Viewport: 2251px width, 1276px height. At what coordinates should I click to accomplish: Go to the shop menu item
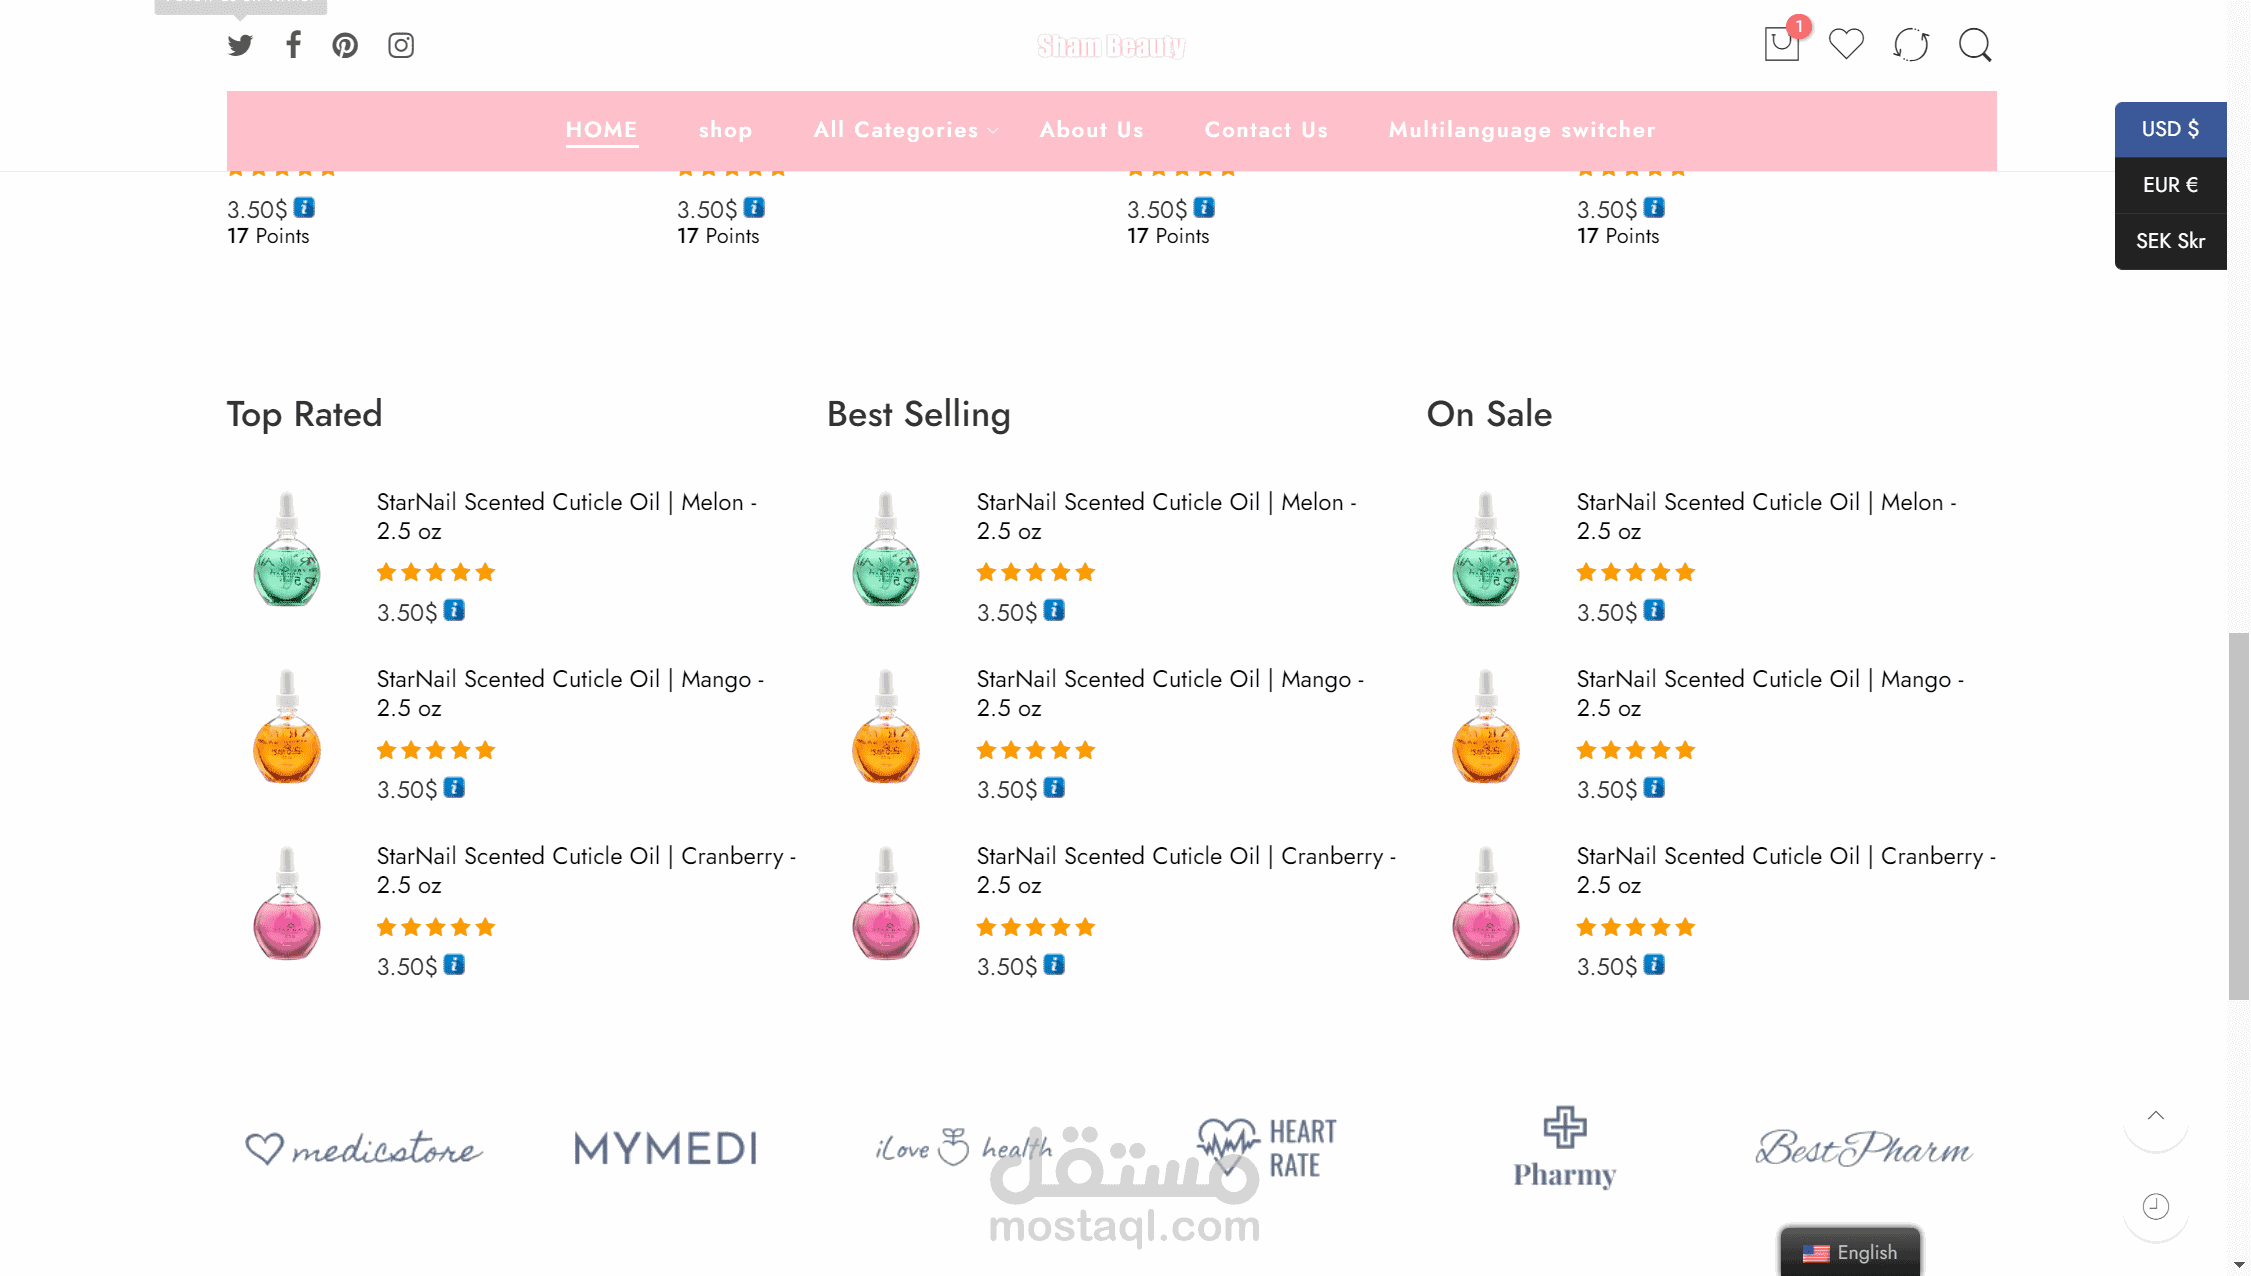tap(726, 130)
